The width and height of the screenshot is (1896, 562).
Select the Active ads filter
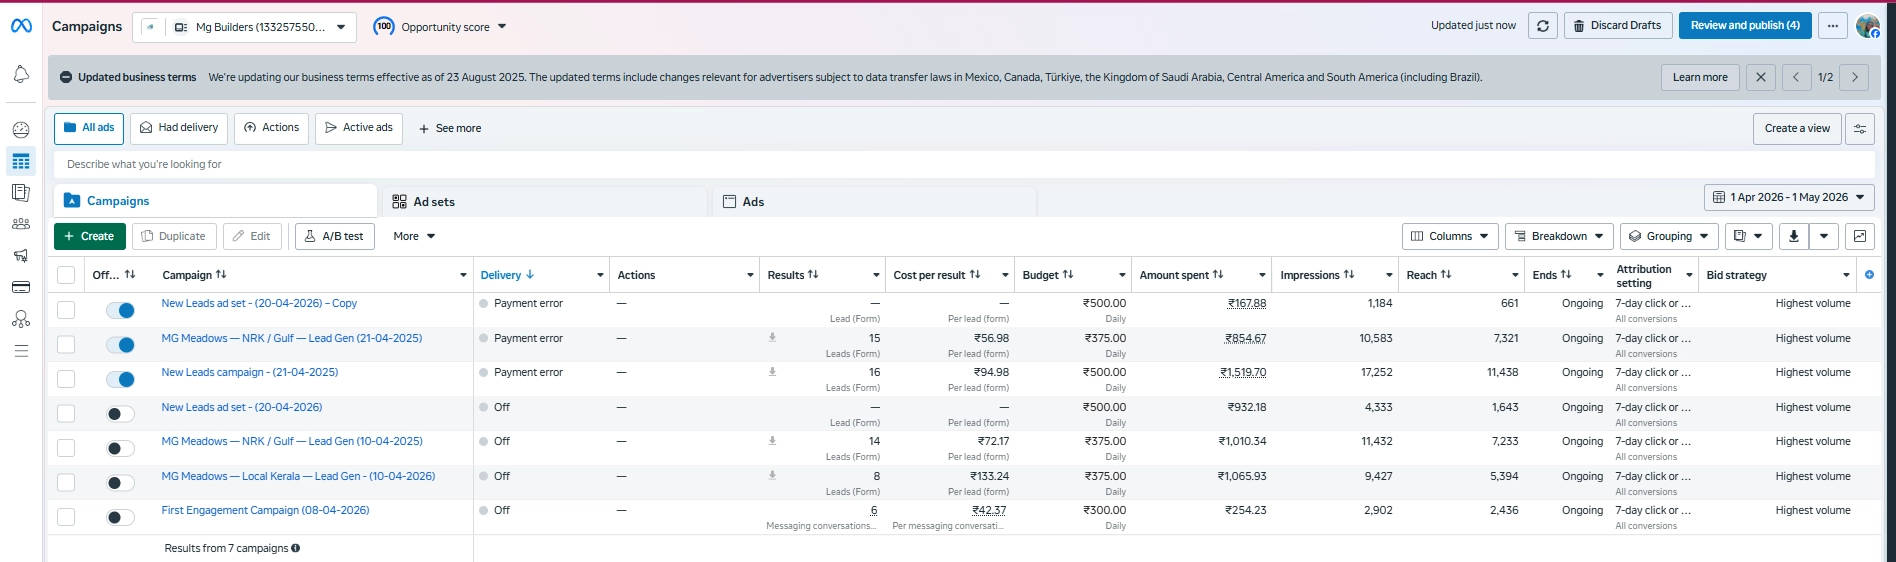coord(359,128)
